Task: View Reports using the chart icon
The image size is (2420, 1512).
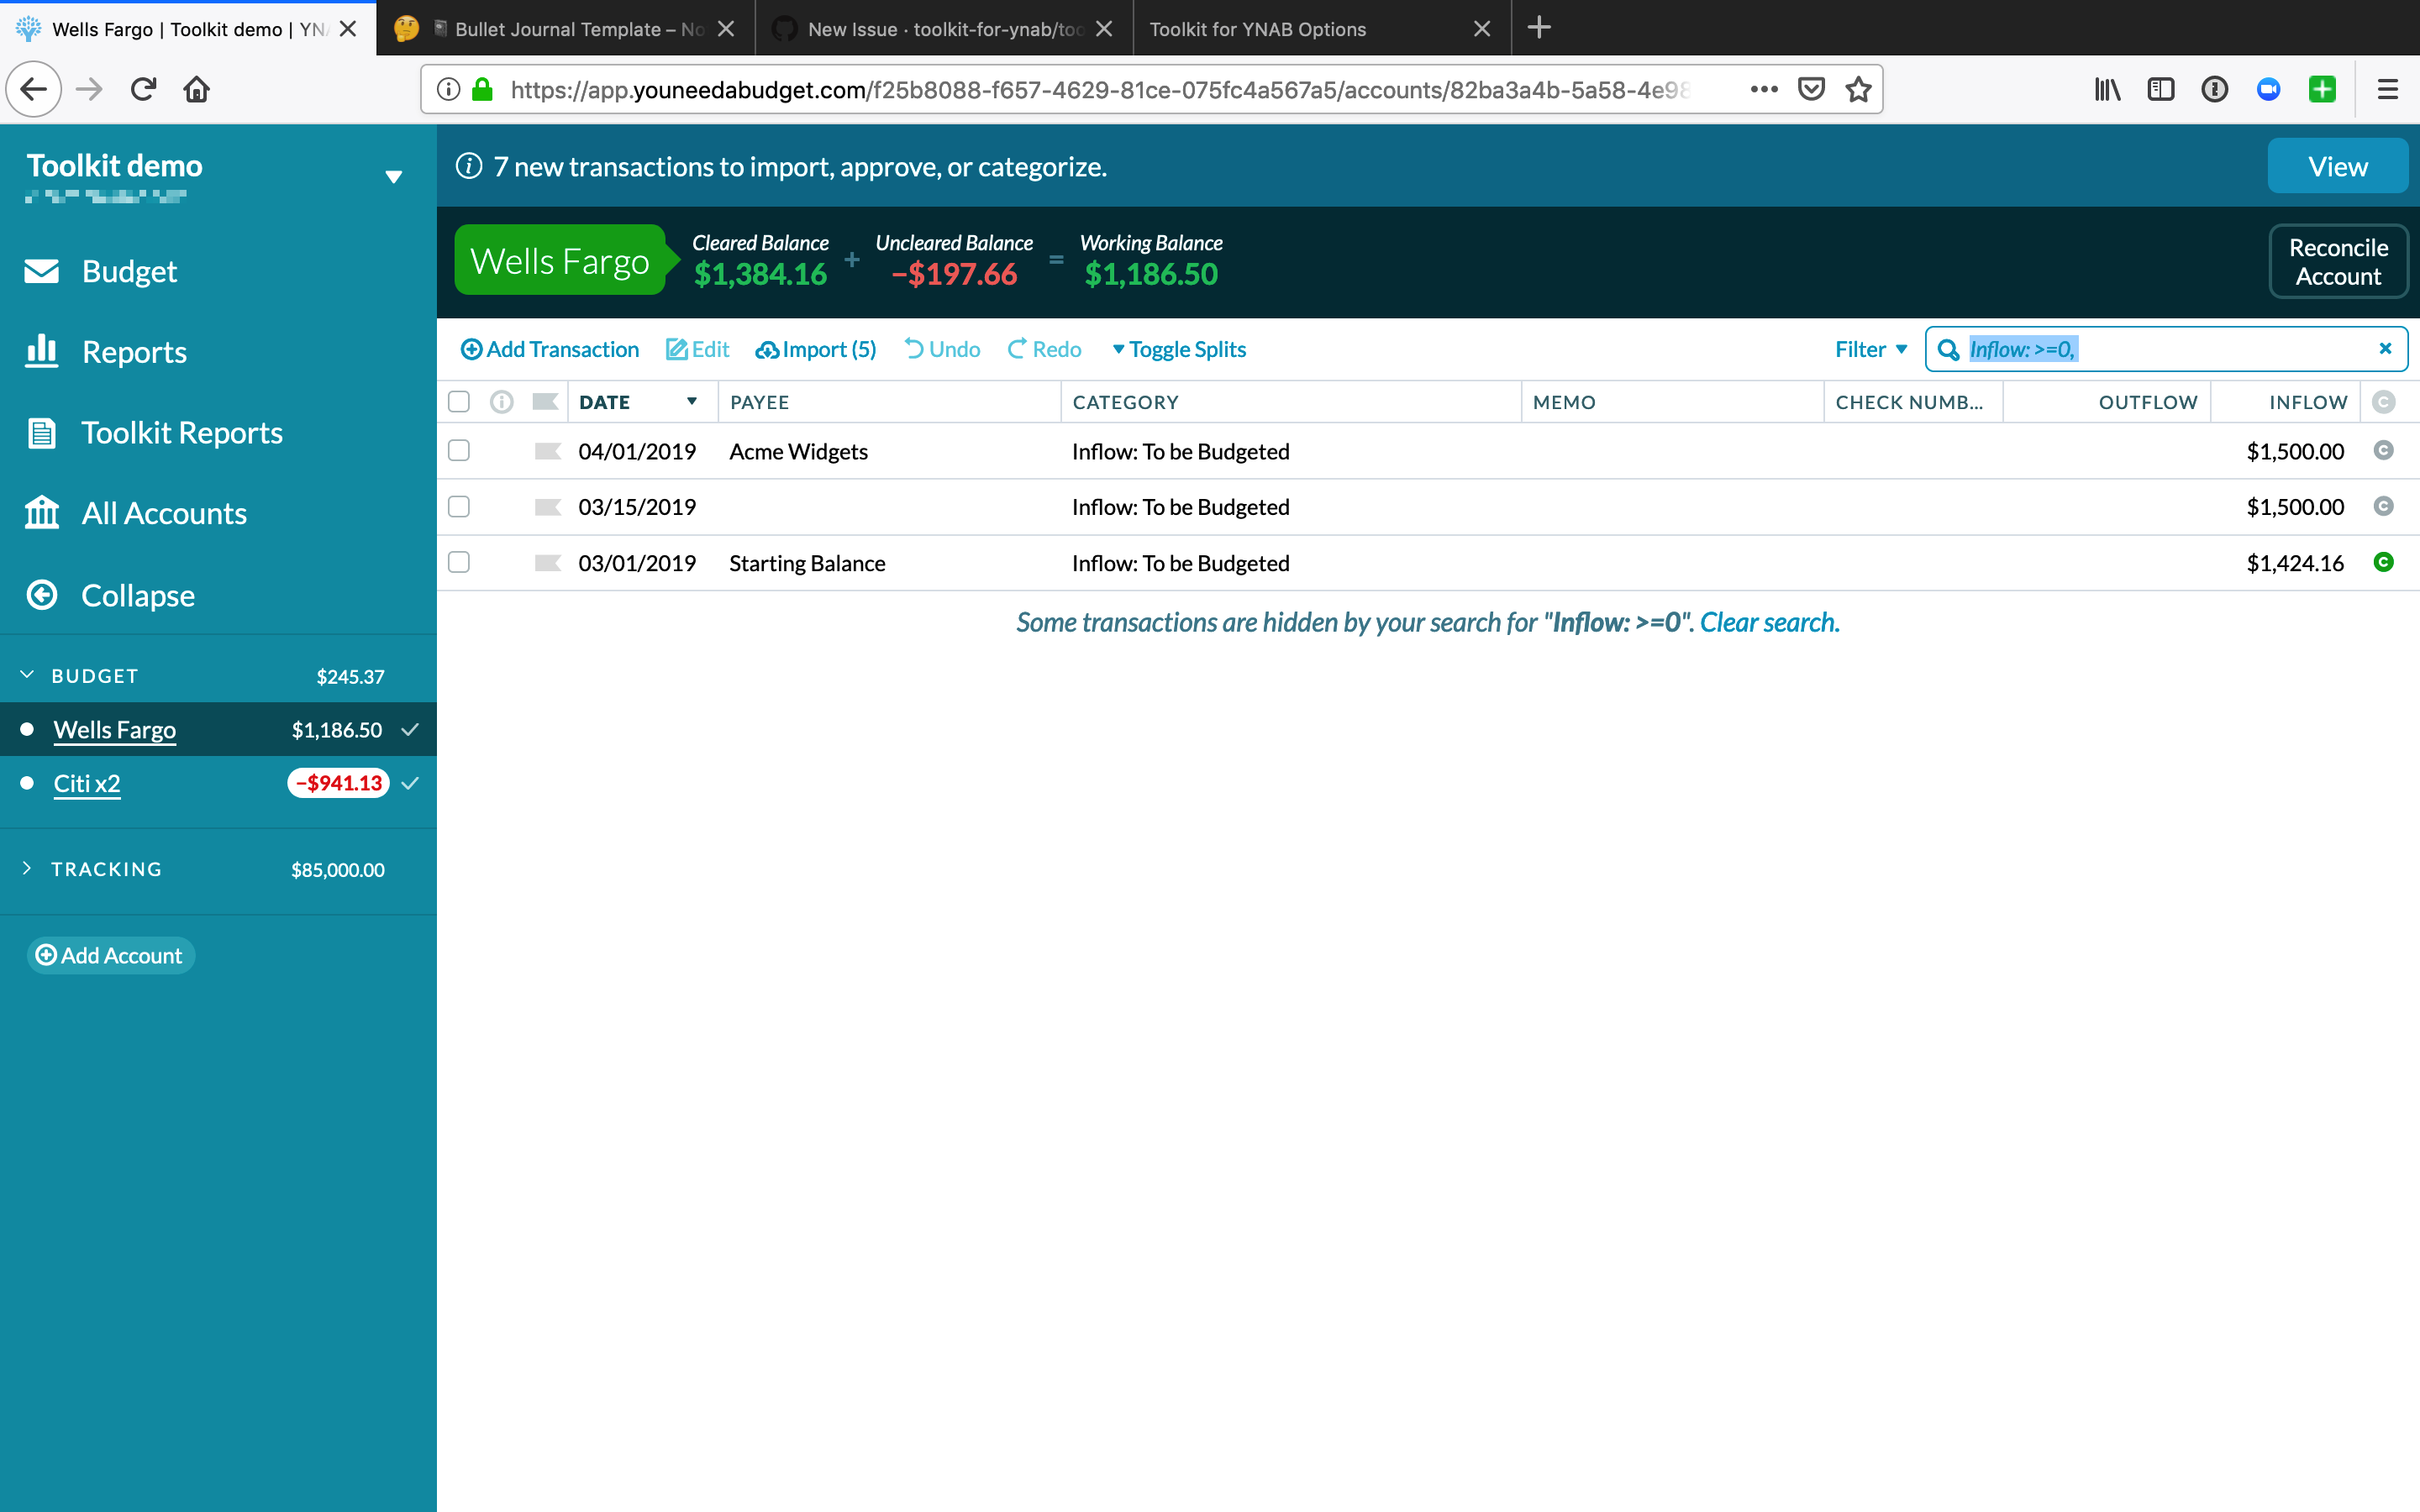Action: [41, 351]
